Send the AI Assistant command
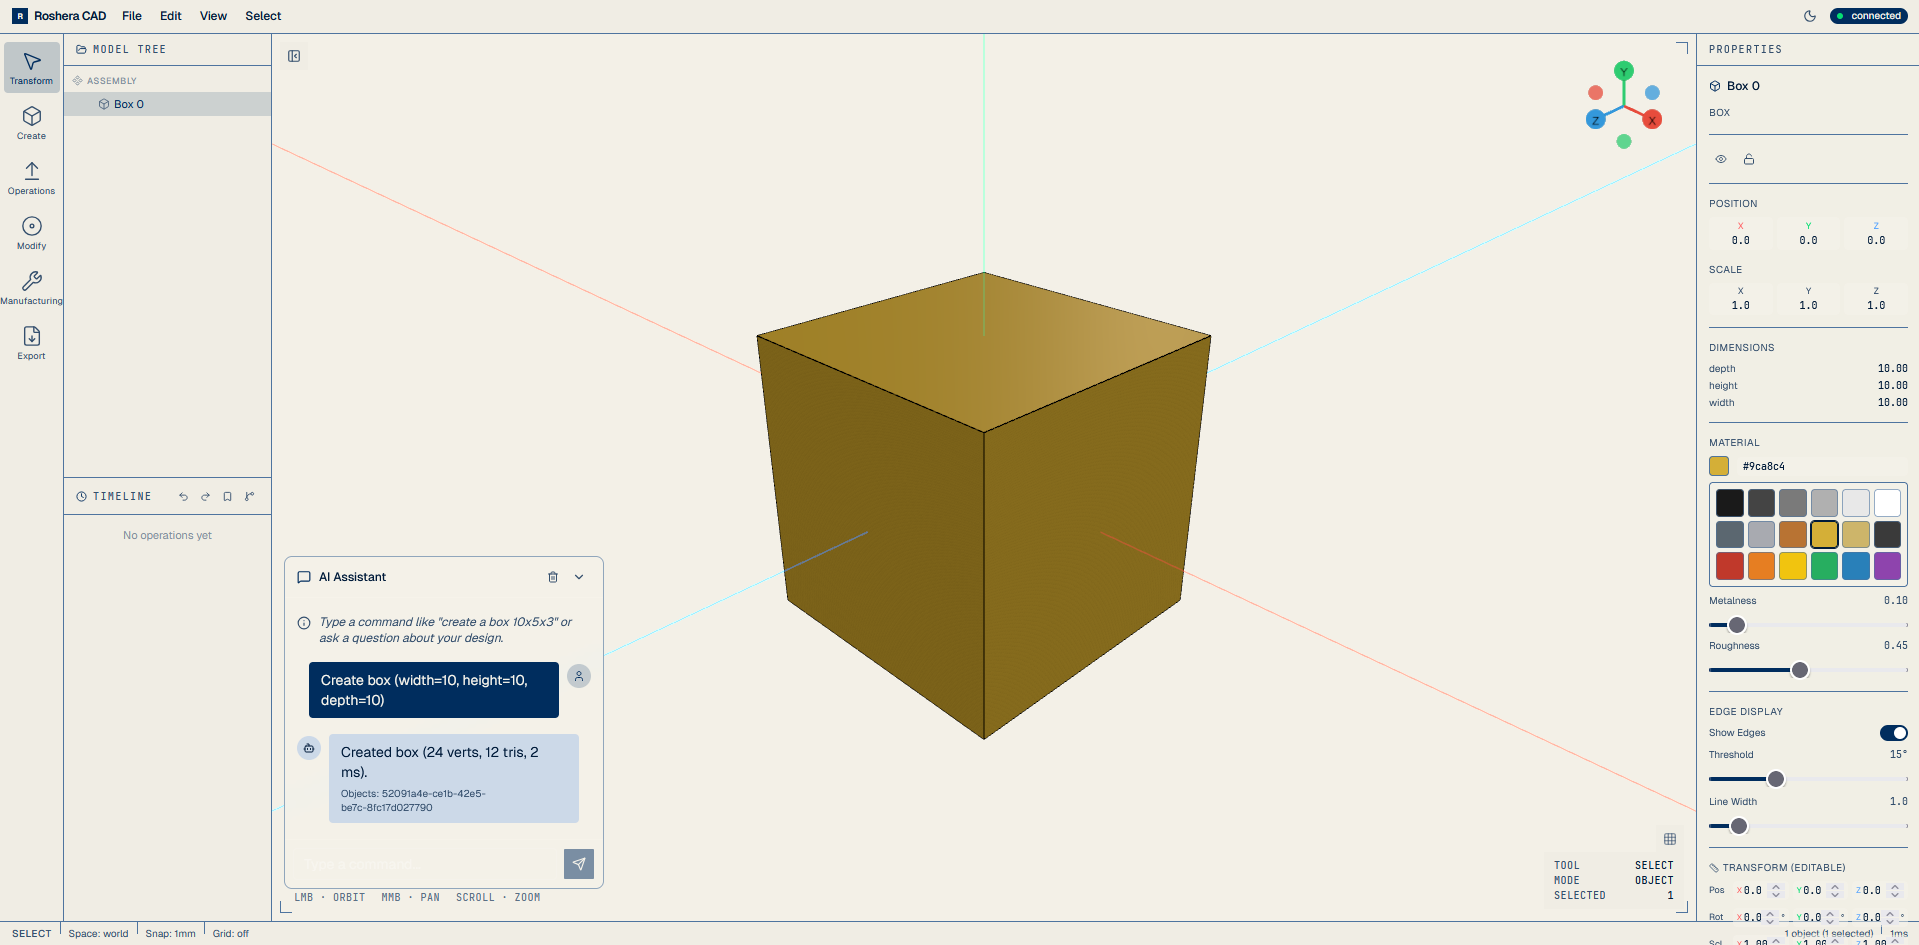Viewport: 1919px width, 945px height. coord(579,864)
